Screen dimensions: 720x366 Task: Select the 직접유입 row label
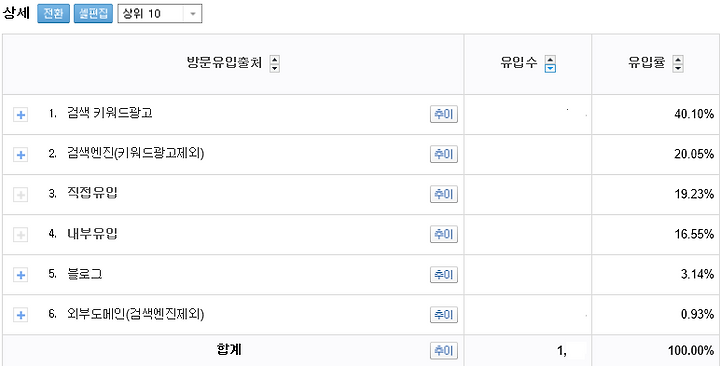pos(92,193)
